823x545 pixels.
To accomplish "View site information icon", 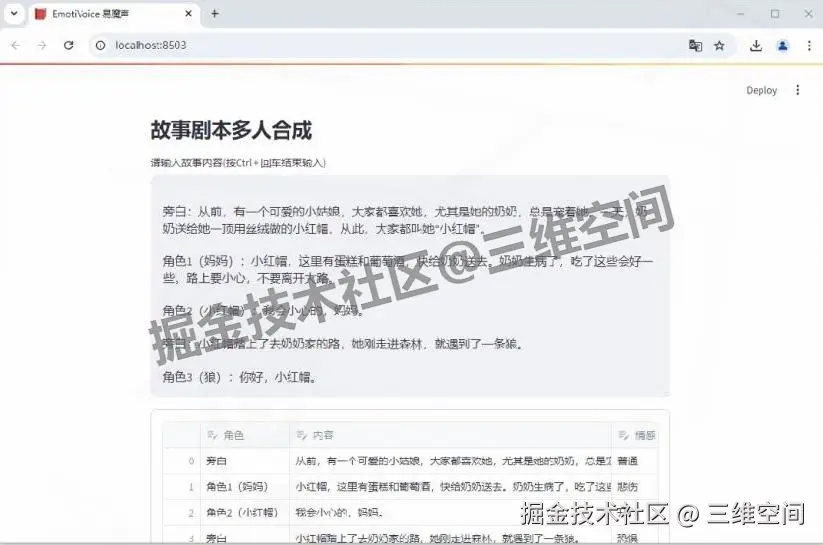I will pos(100,46).
